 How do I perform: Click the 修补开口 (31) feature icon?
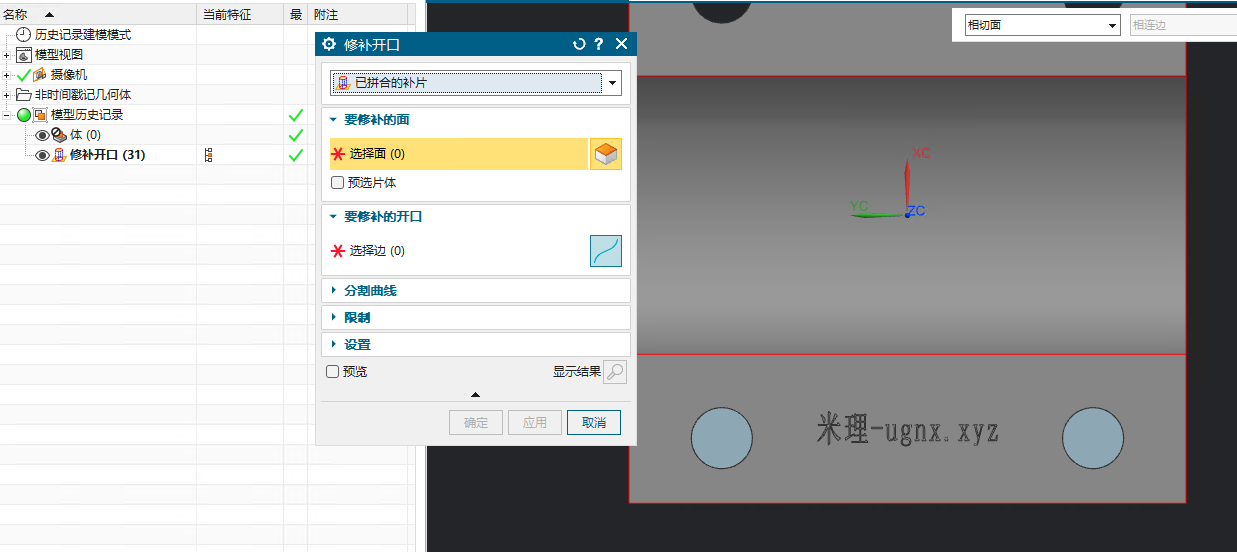tap(59, 155)
